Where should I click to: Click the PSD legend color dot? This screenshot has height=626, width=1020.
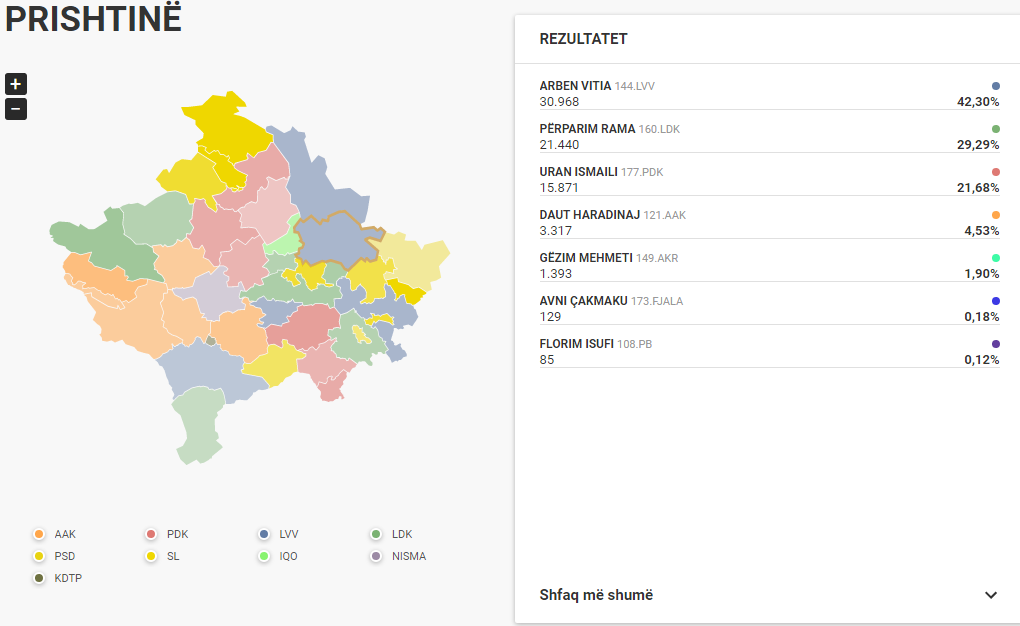39,556
